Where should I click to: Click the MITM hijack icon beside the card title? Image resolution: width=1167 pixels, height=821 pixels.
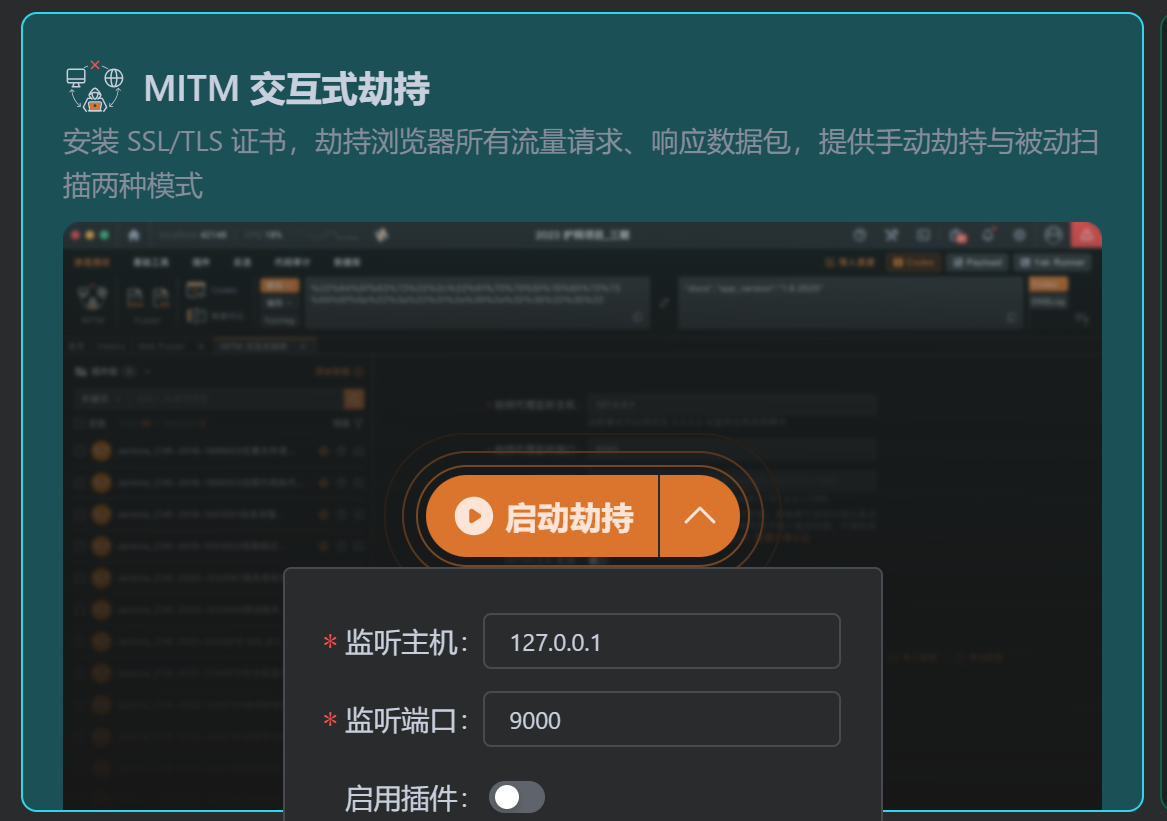coord(94,86)
